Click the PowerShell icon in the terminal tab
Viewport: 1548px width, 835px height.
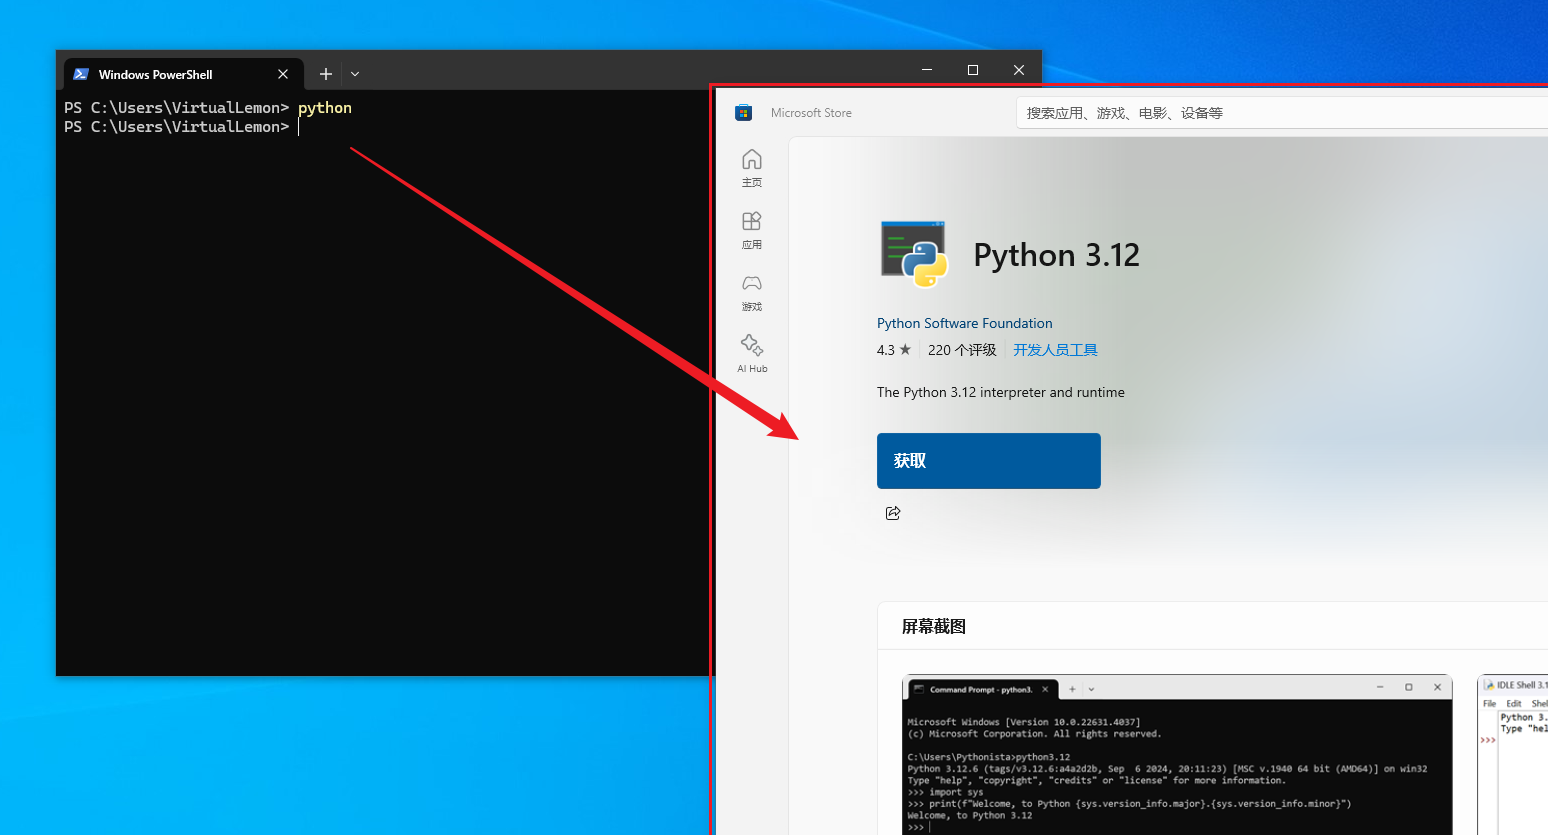point(82,74)
